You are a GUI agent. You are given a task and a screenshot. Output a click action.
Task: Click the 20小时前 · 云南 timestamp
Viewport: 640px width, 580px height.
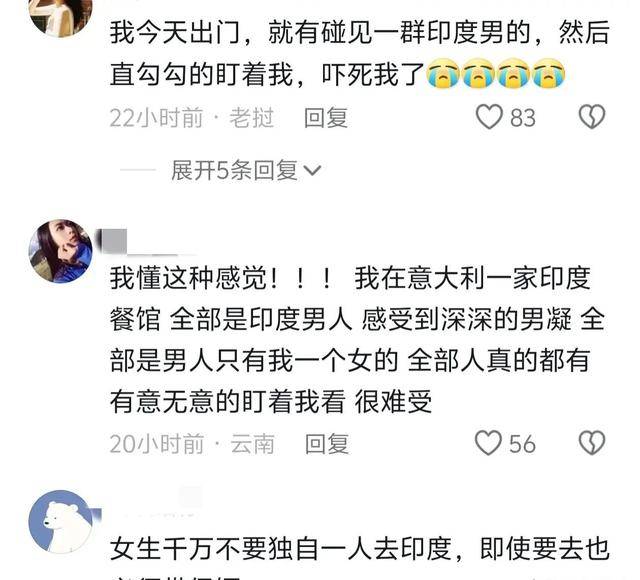pos(192,444)
